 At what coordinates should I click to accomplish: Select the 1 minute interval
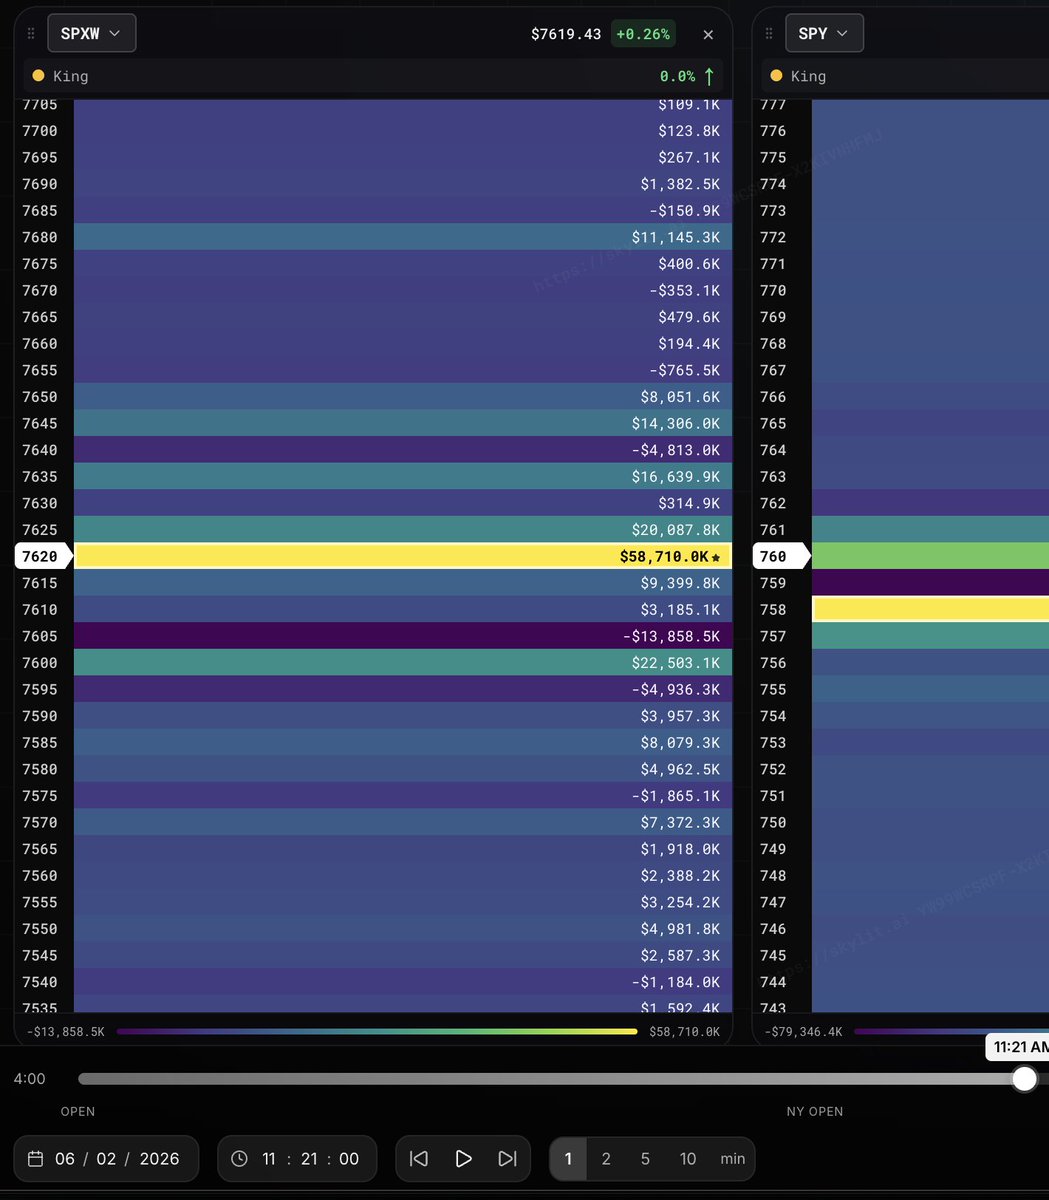pos(568,1158)
